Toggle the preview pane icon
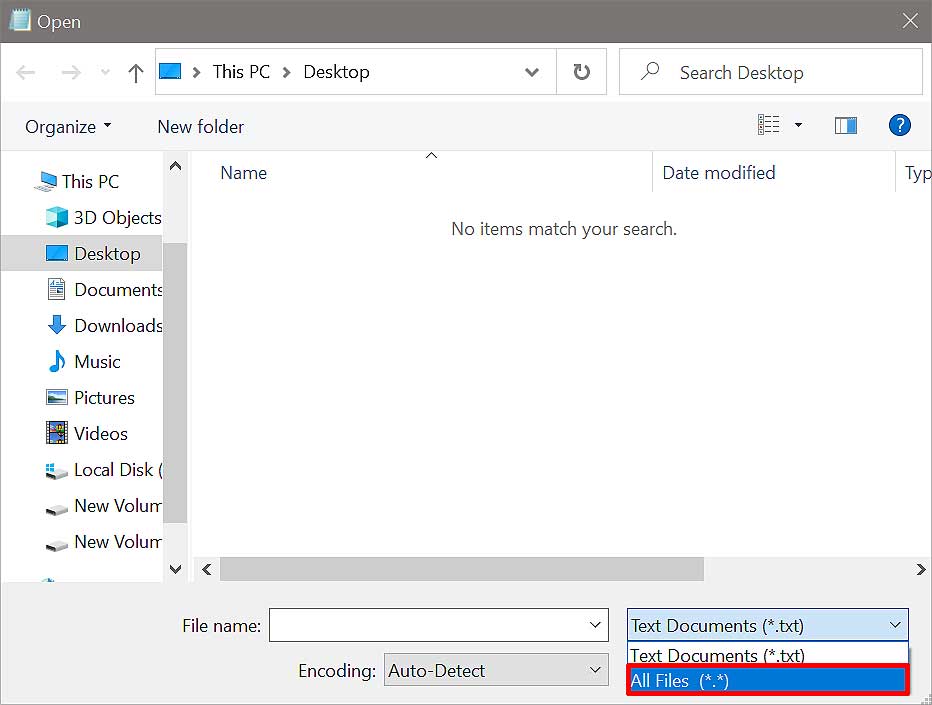This screenshot has height=705, width=932. point(845,126)
